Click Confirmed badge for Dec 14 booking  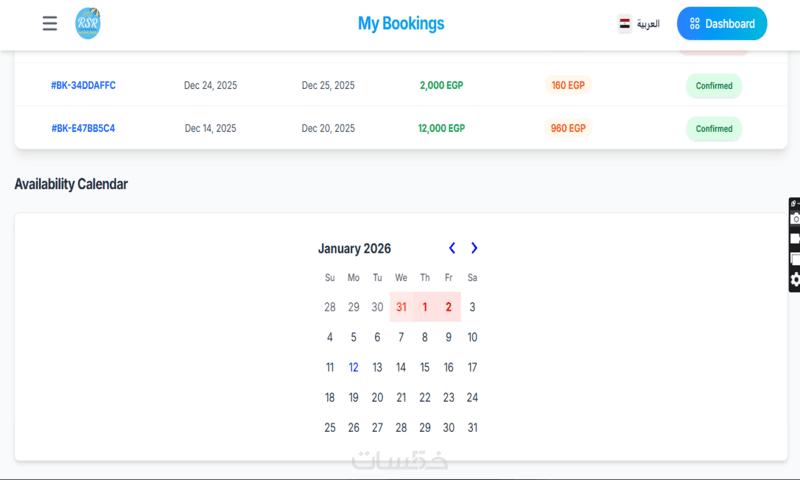click(714, 129)
